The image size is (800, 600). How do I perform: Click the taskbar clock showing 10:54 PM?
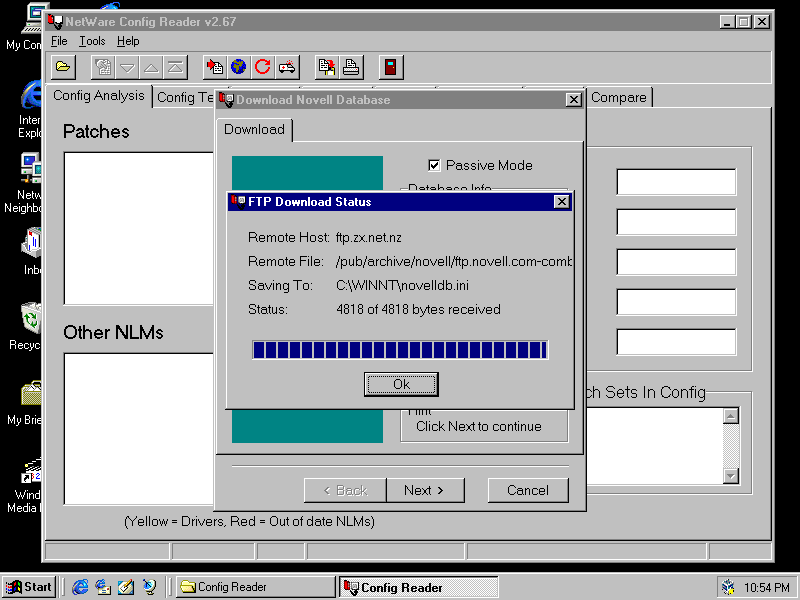coord(767,588)
